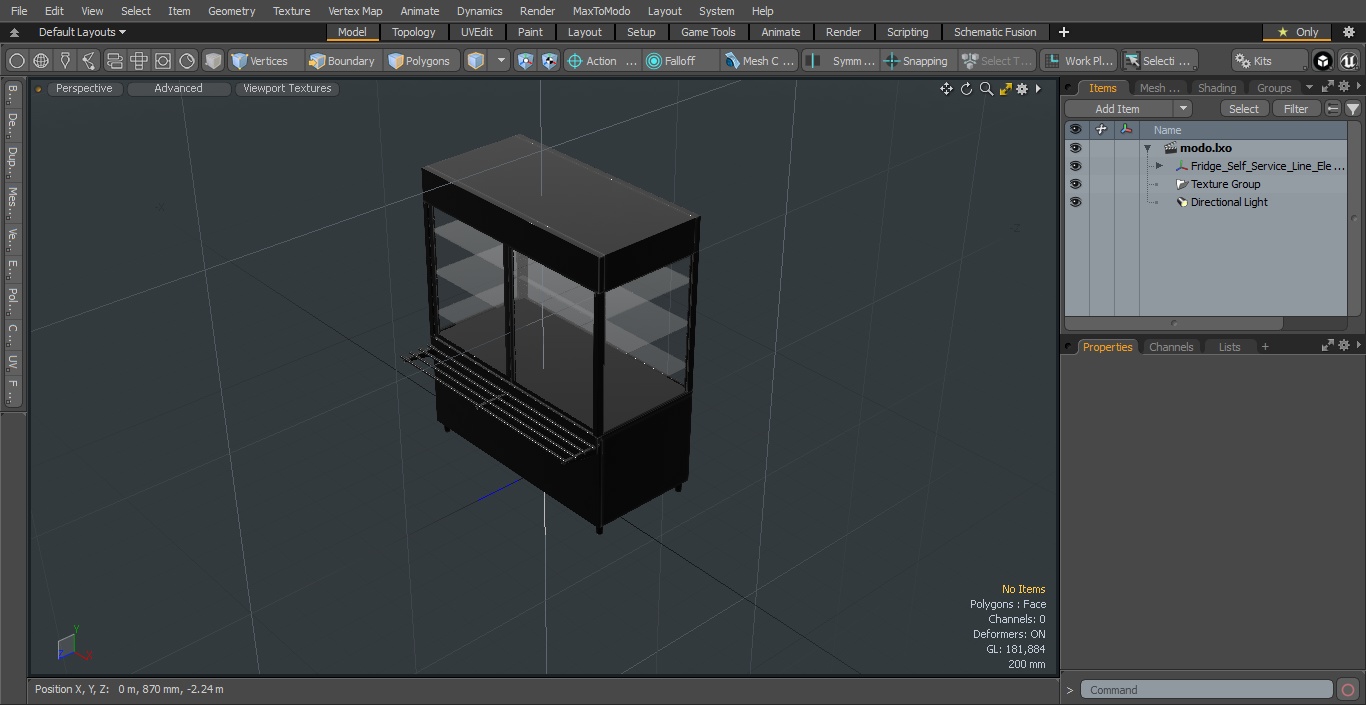The width and height of the screenshot is (1366, 705).
Task: Open Work Plane dropdown button
Action: click(x=1078, y=61)
